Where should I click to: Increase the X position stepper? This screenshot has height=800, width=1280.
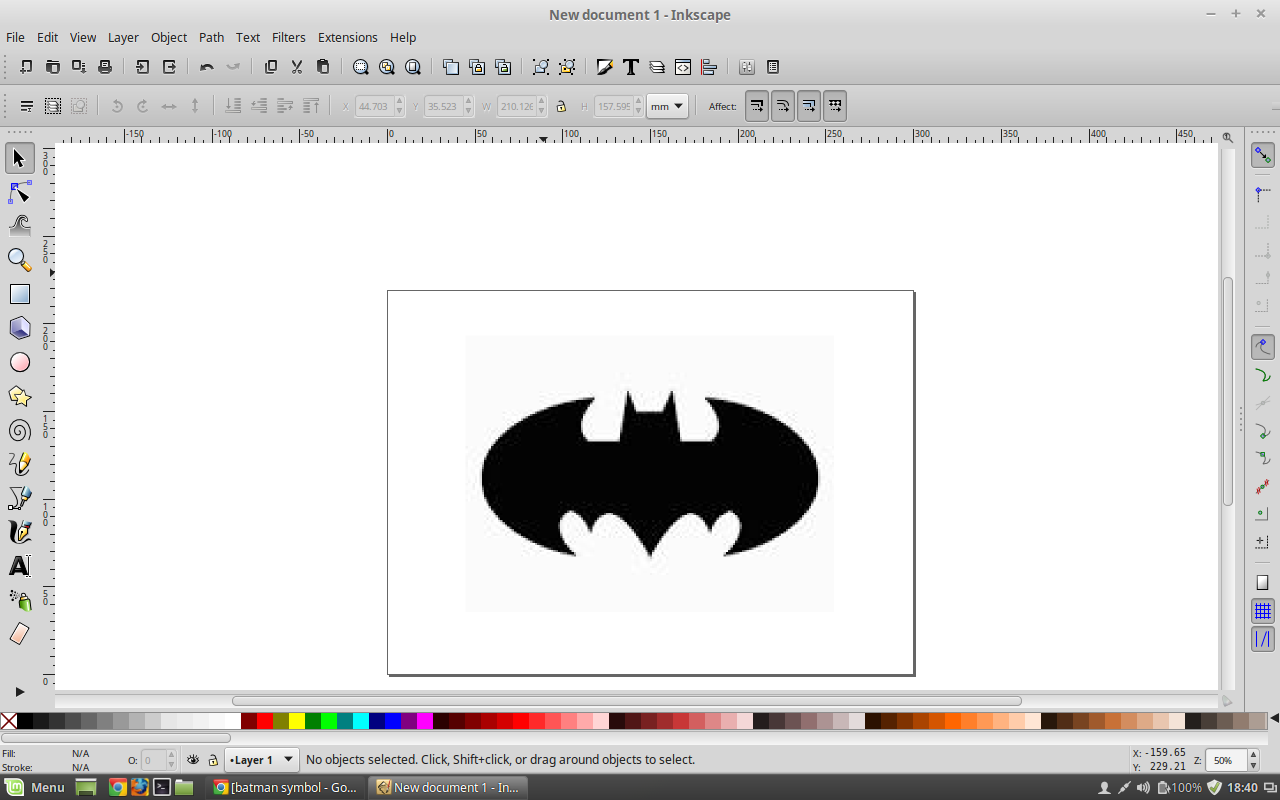pyautogui.click(x=399, y=101)
